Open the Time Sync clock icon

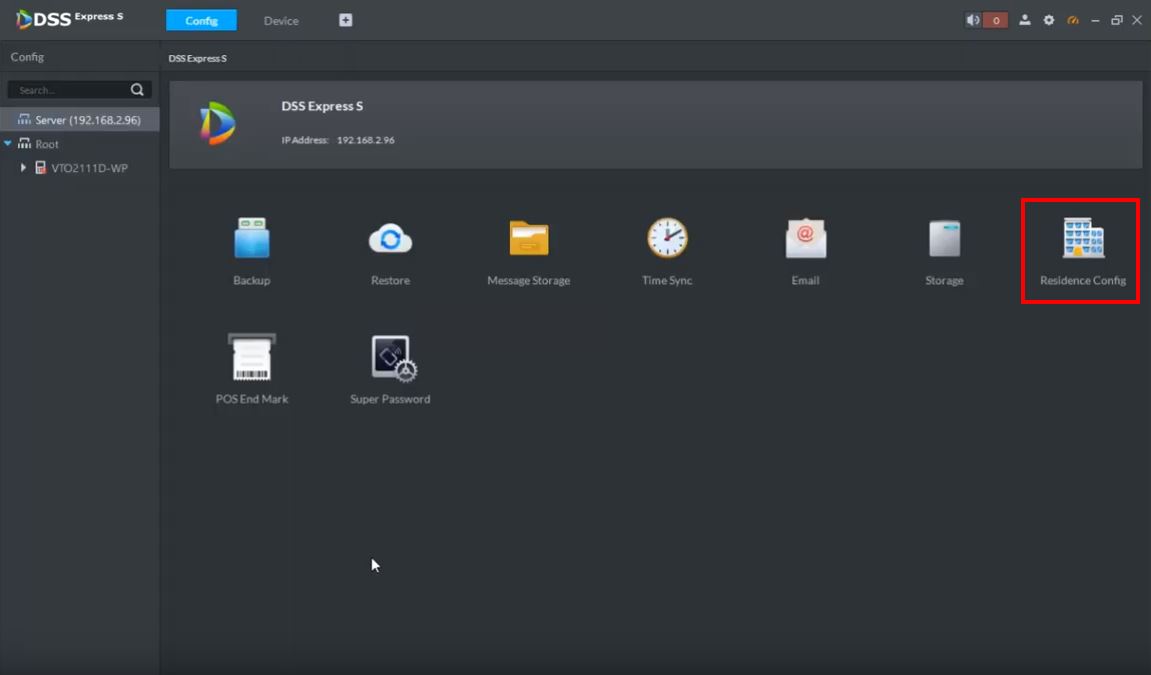[667, 238]
